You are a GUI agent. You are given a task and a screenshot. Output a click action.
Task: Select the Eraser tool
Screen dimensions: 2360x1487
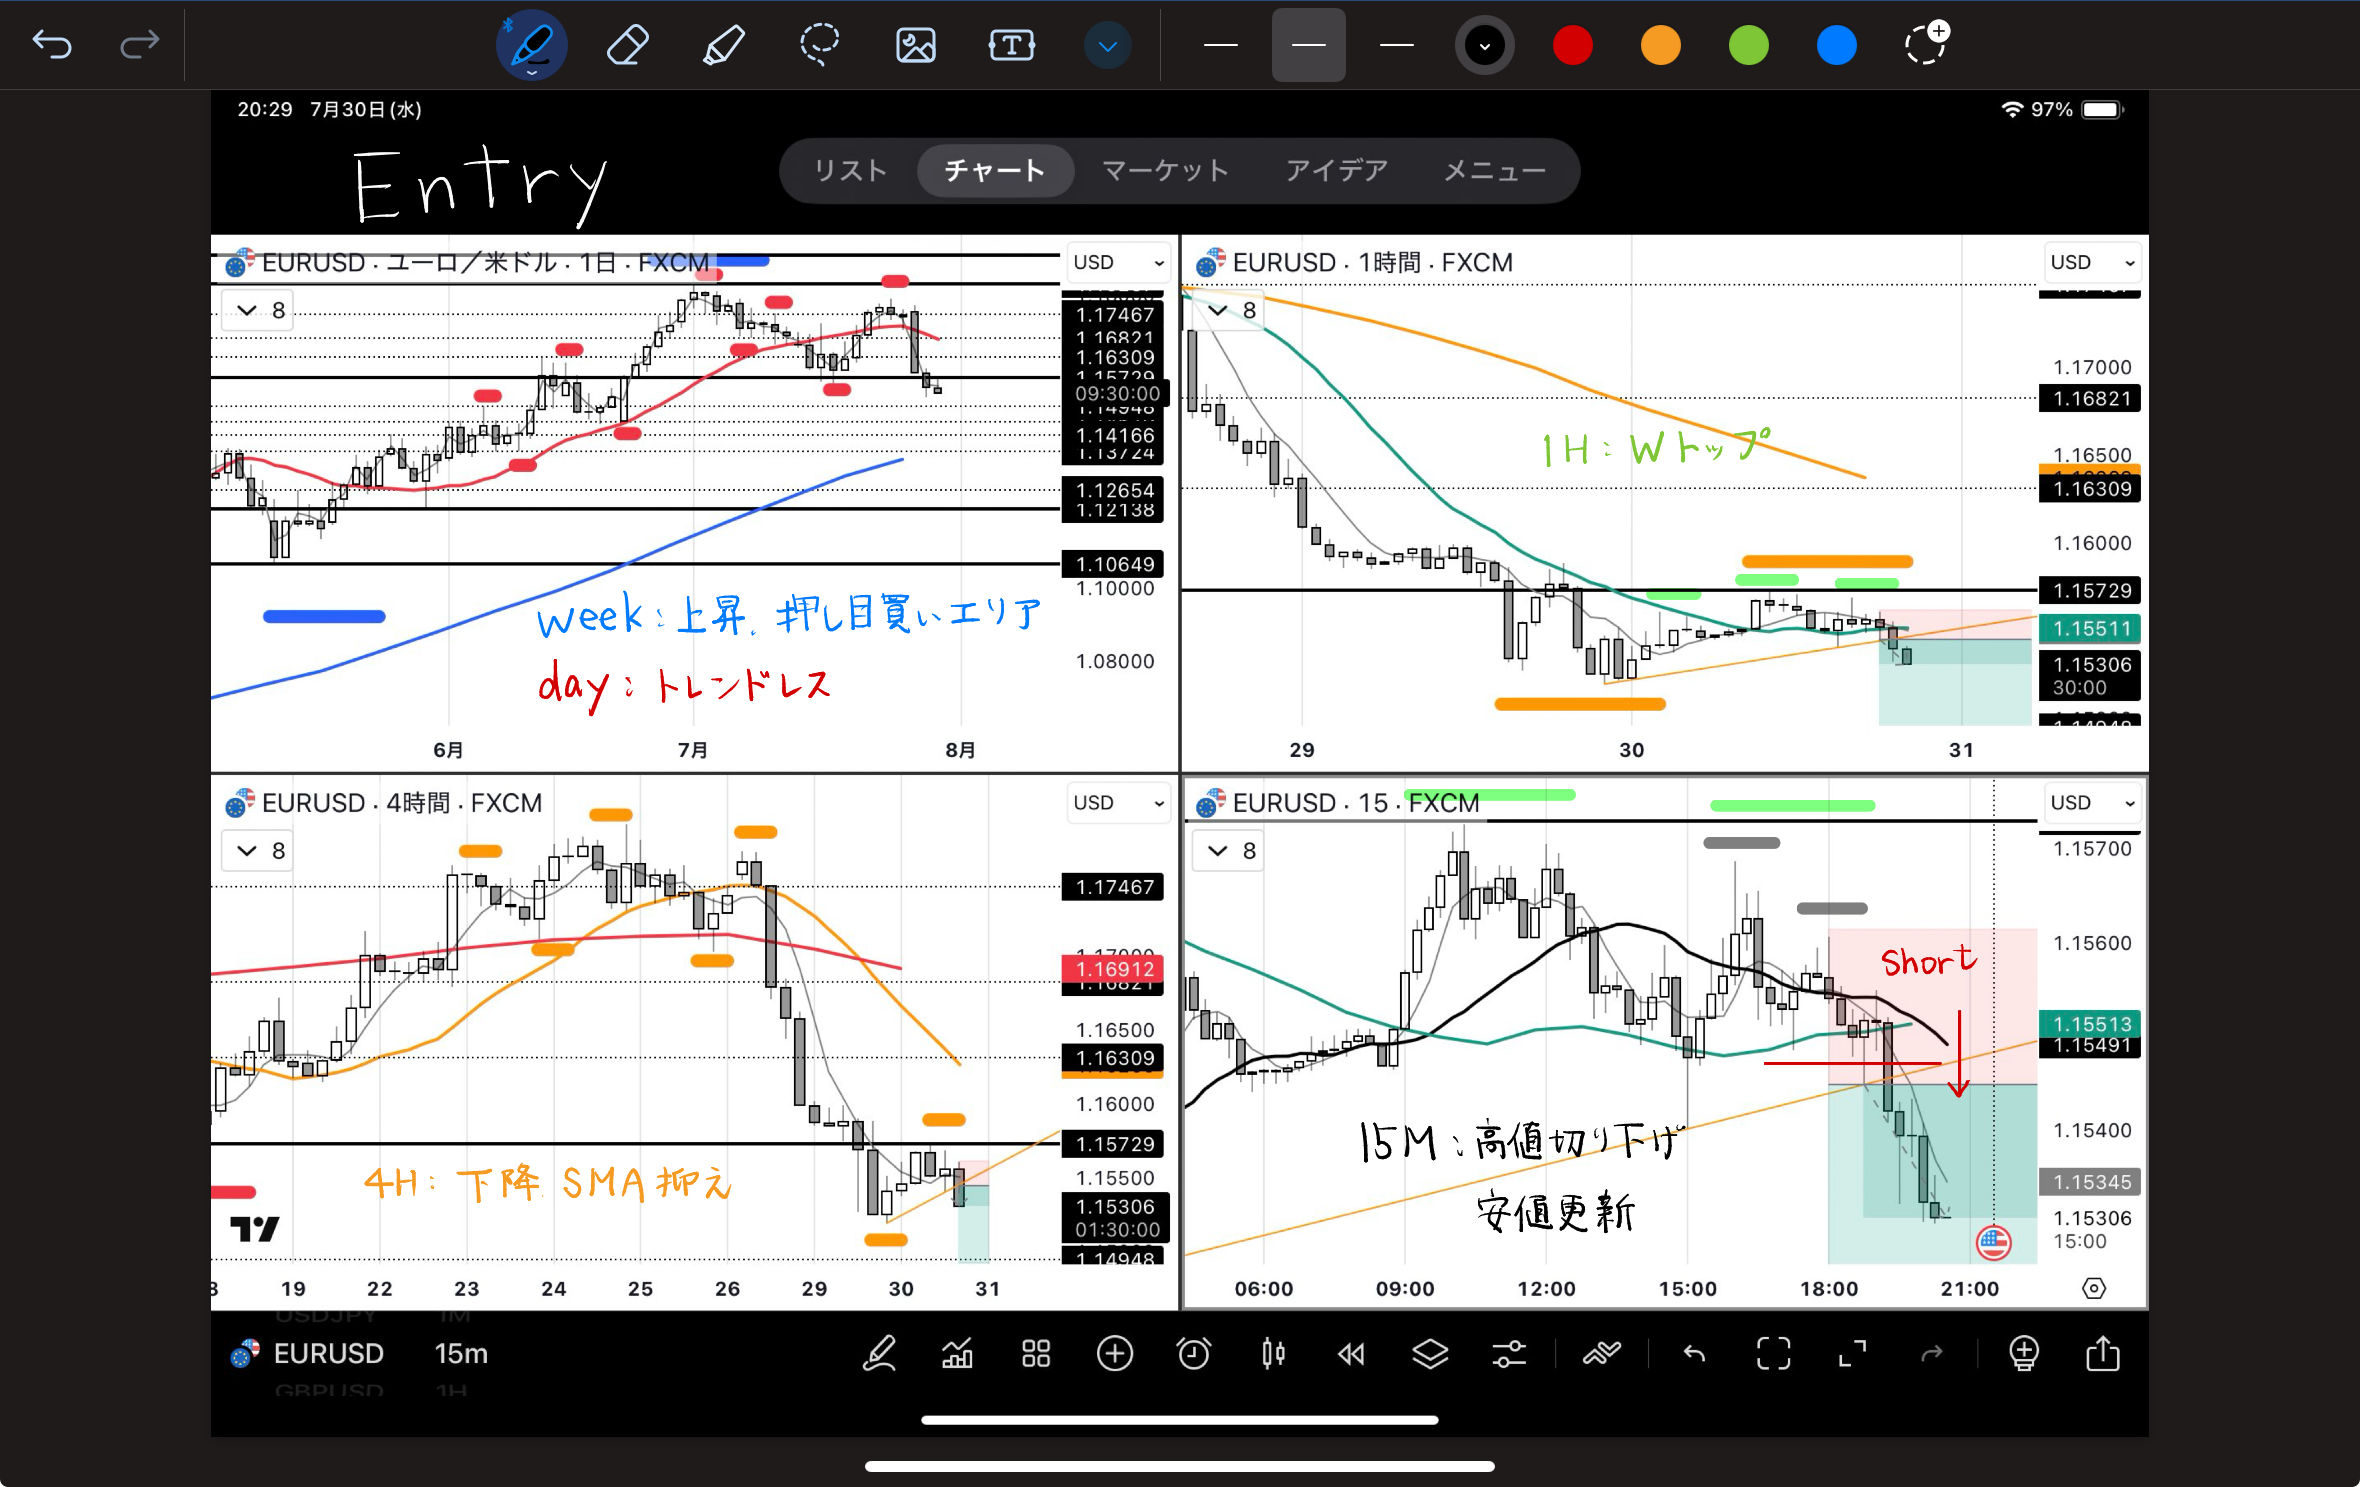pos(627,45)
